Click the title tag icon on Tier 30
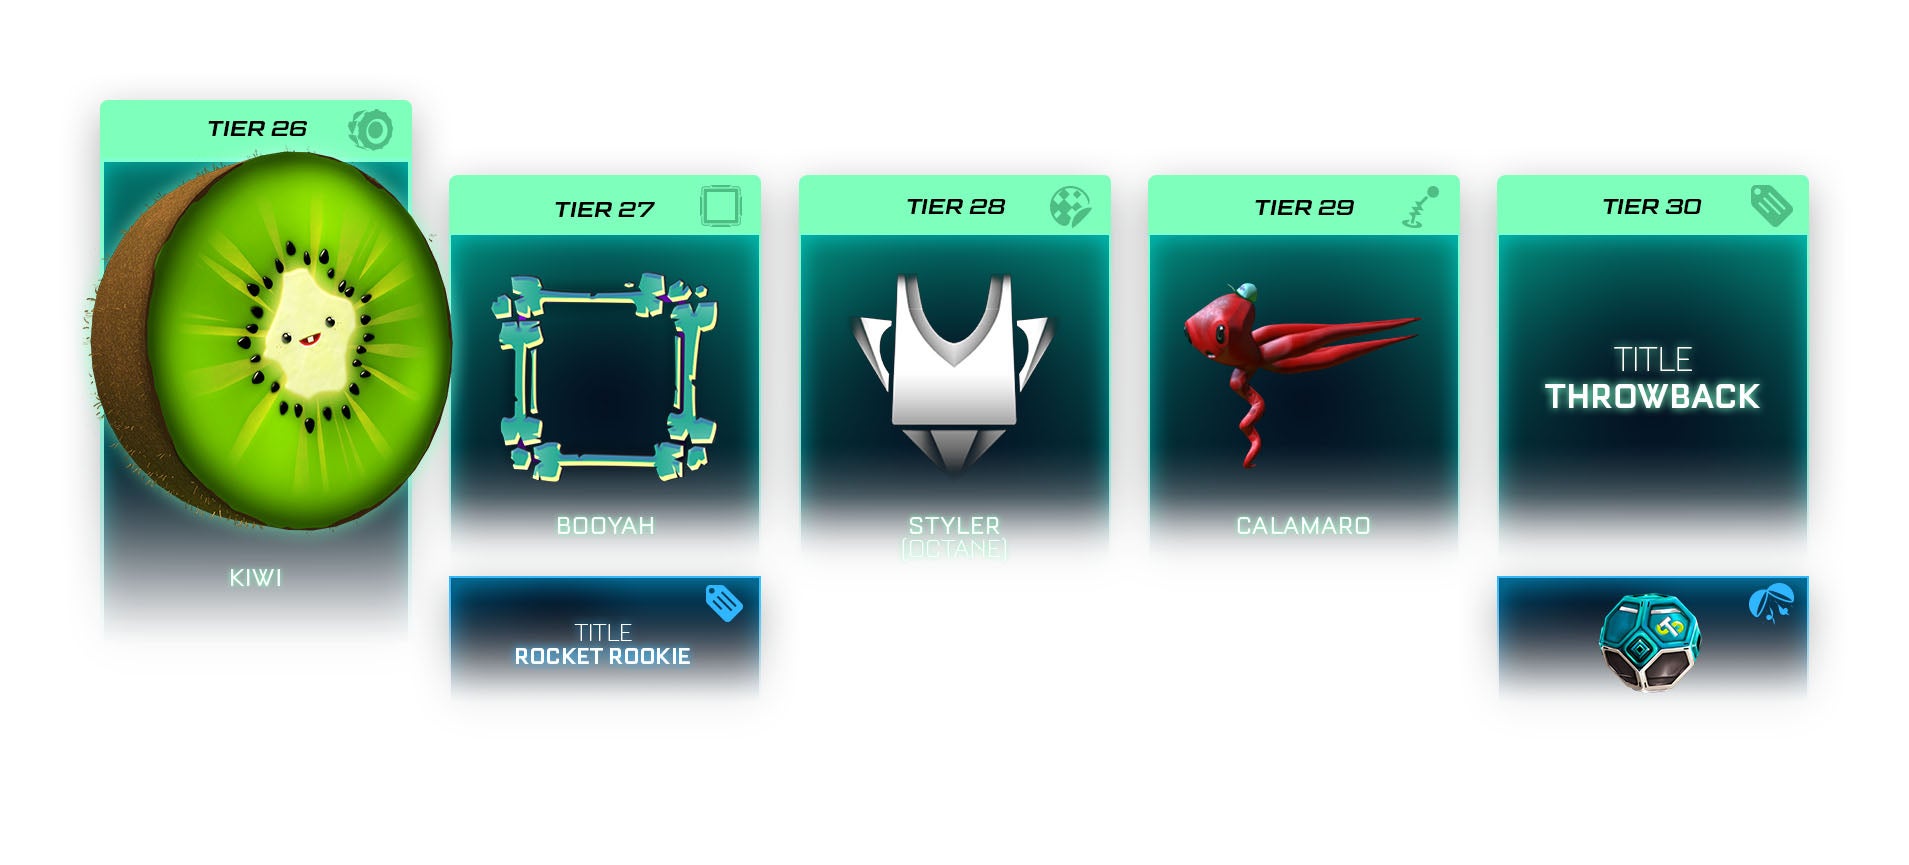The image size is (1909, 865). [x=1771, y=205]
